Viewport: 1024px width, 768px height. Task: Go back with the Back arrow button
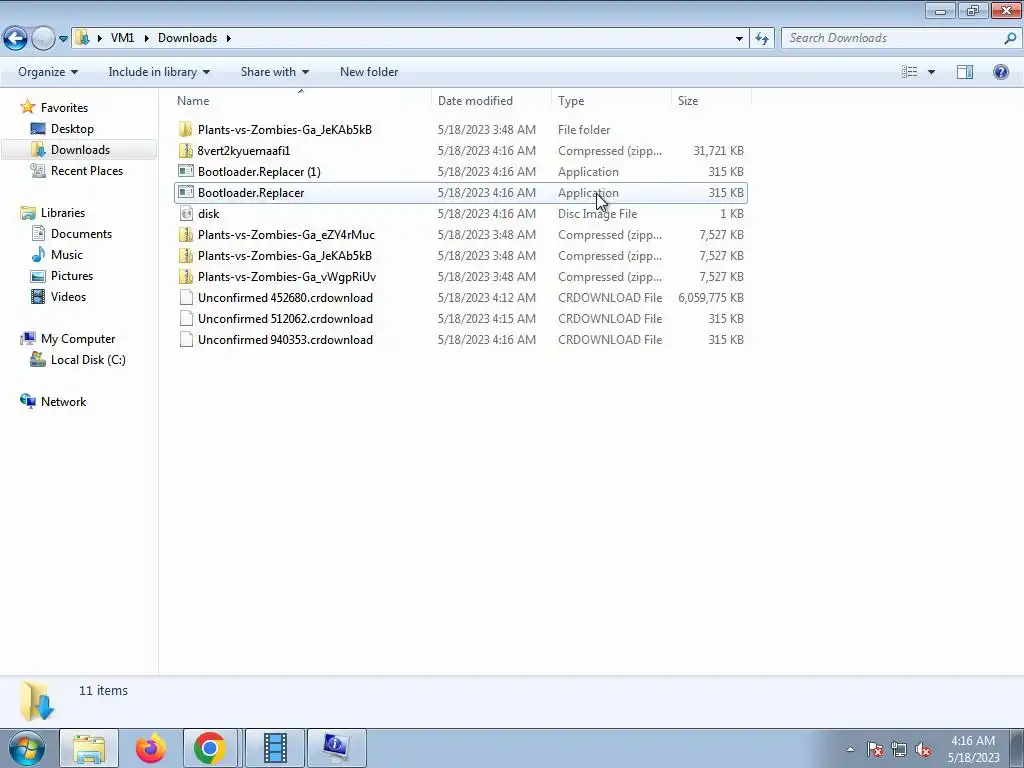pos(16,39)
